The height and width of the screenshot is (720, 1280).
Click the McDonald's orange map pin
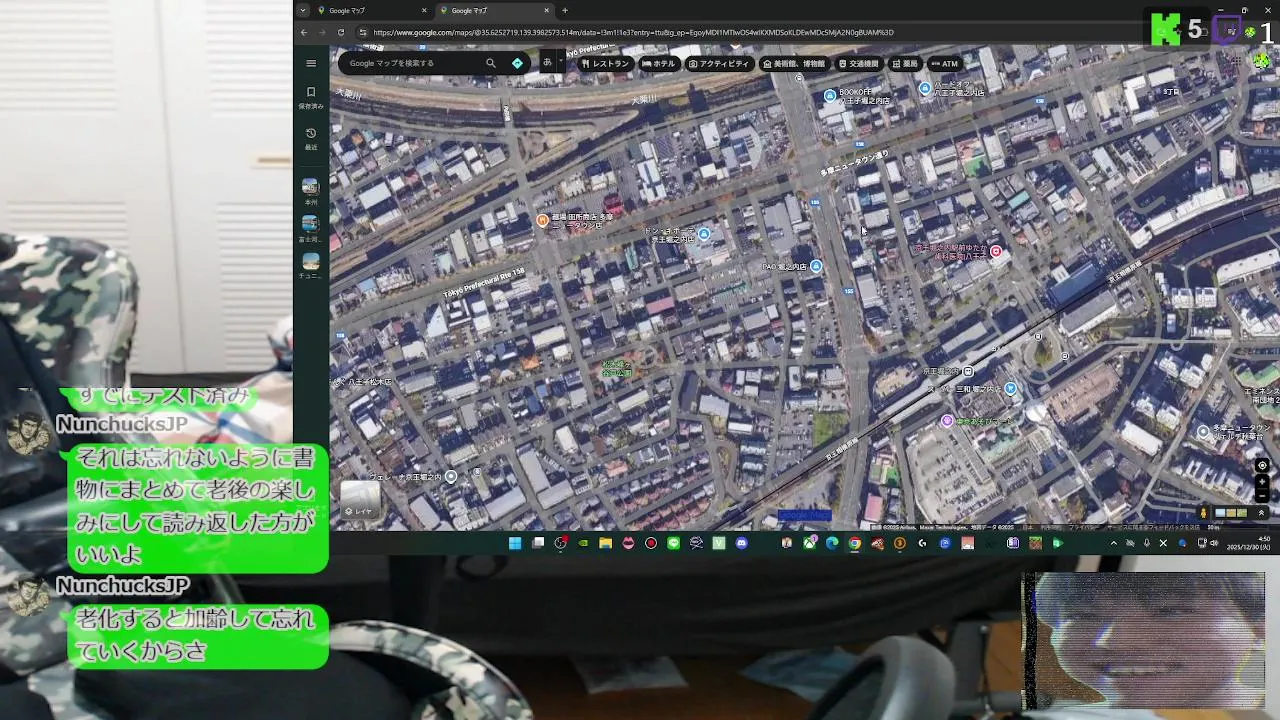click(543, 221)
